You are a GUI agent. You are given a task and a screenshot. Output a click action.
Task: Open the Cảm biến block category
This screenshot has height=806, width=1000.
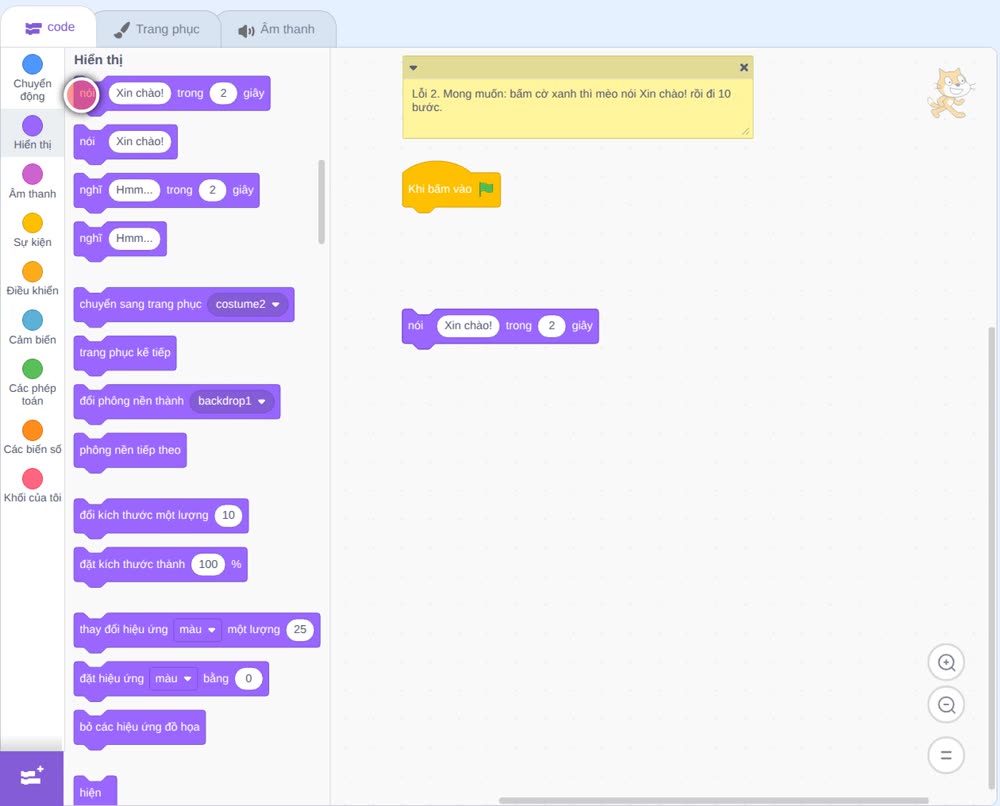pos(33,327)
